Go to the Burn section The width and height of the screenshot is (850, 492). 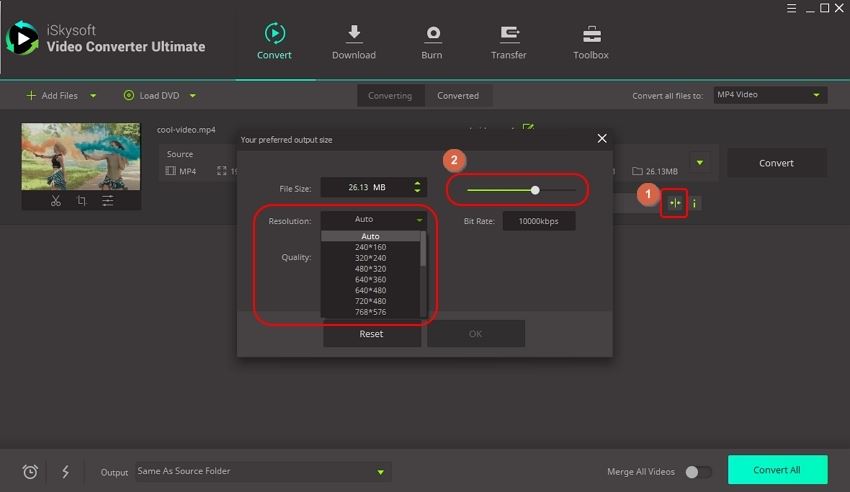point(432,42)
